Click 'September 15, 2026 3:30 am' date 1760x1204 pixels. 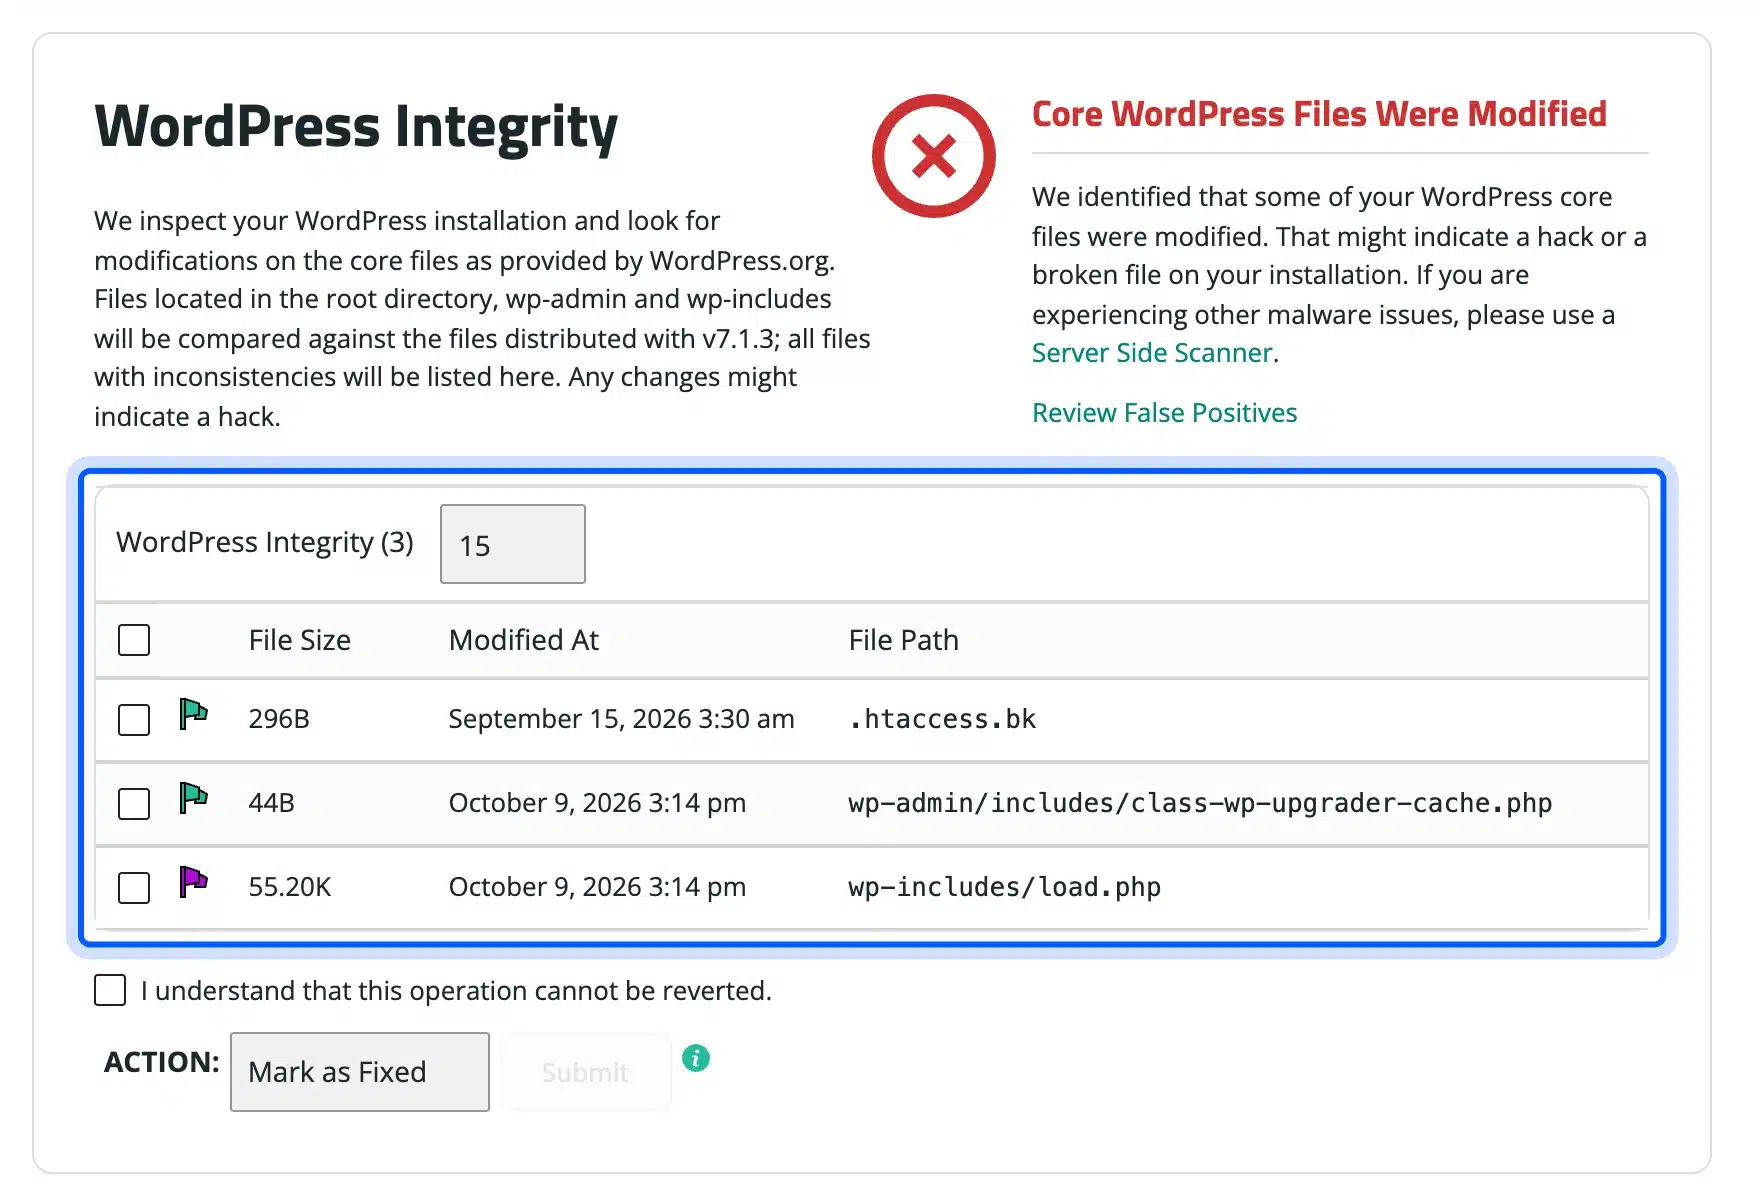click(621, 719)
